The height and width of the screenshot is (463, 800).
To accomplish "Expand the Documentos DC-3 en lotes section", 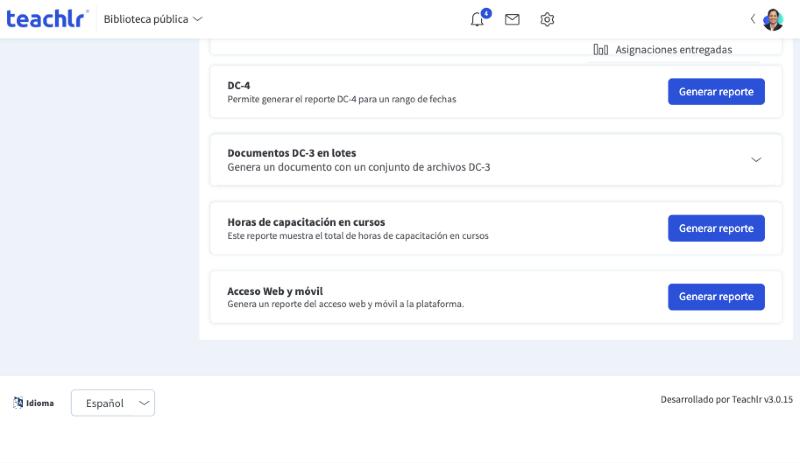I will point(756,160).
